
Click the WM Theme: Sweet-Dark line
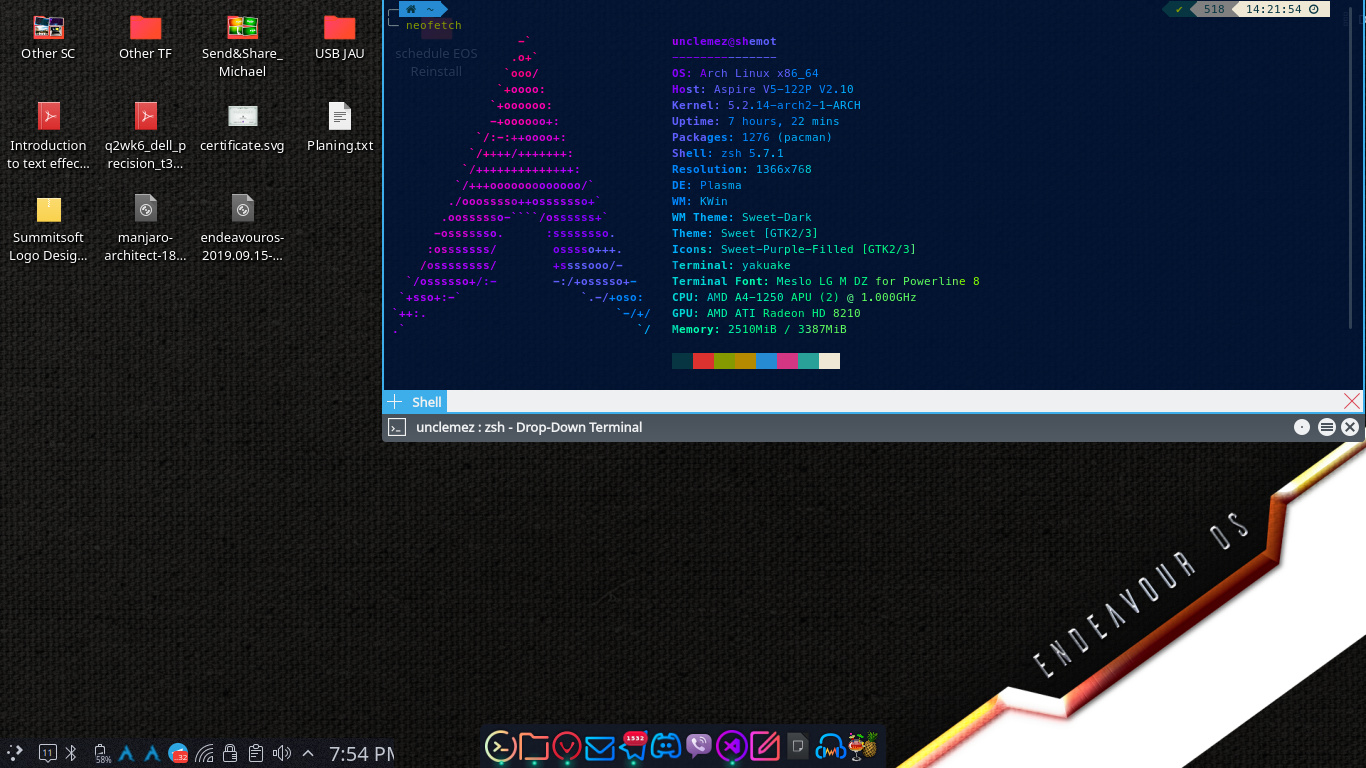pyautogui.click(x=742, y=217)
